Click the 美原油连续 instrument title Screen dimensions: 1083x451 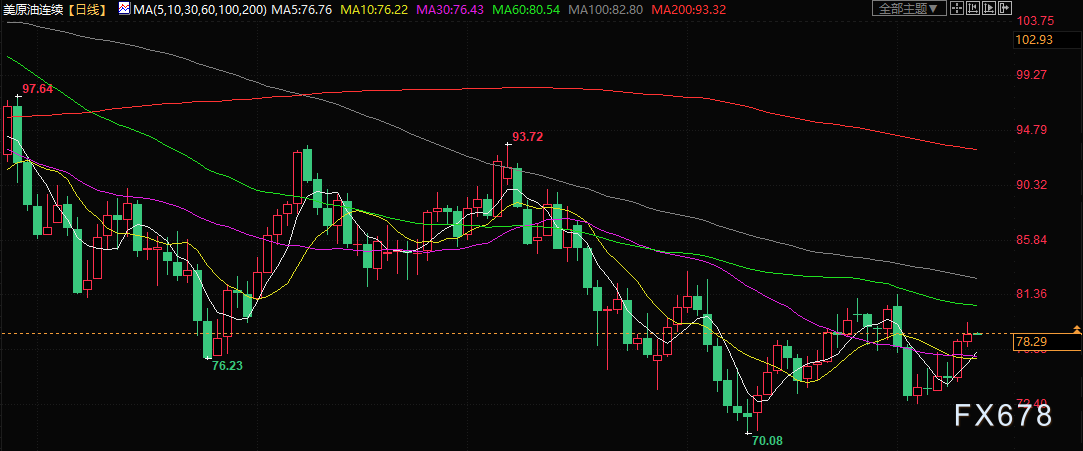tap(34, 9)
